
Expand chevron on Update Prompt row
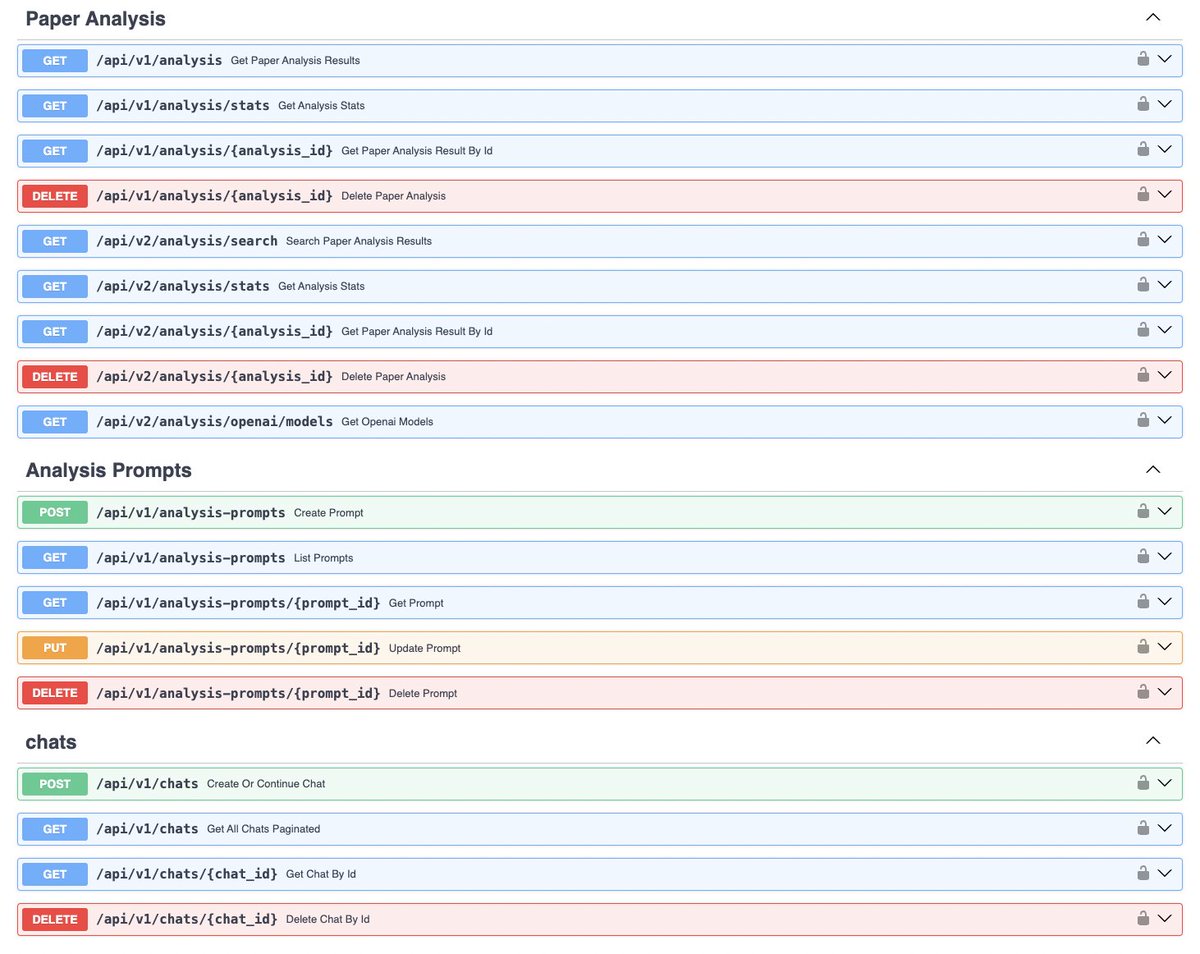[1164, 647]
